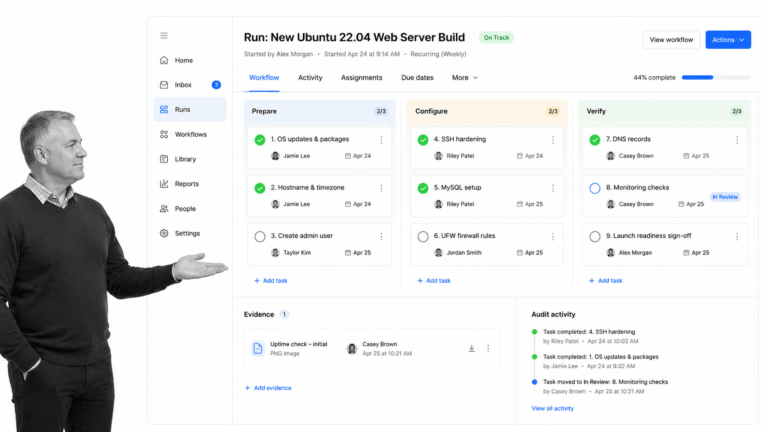
Task: Mark 3. Create admin user complete
Action: point(260,237)
